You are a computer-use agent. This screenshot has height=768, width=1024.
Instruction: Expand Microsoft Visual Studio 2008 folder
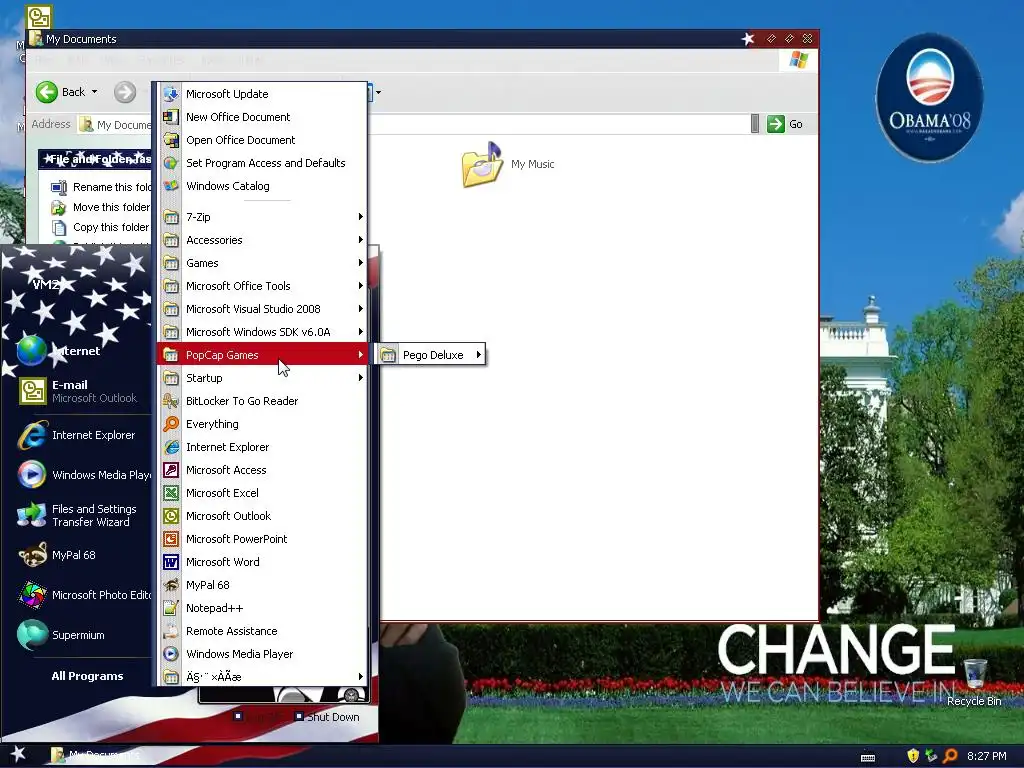coord(261,309)
